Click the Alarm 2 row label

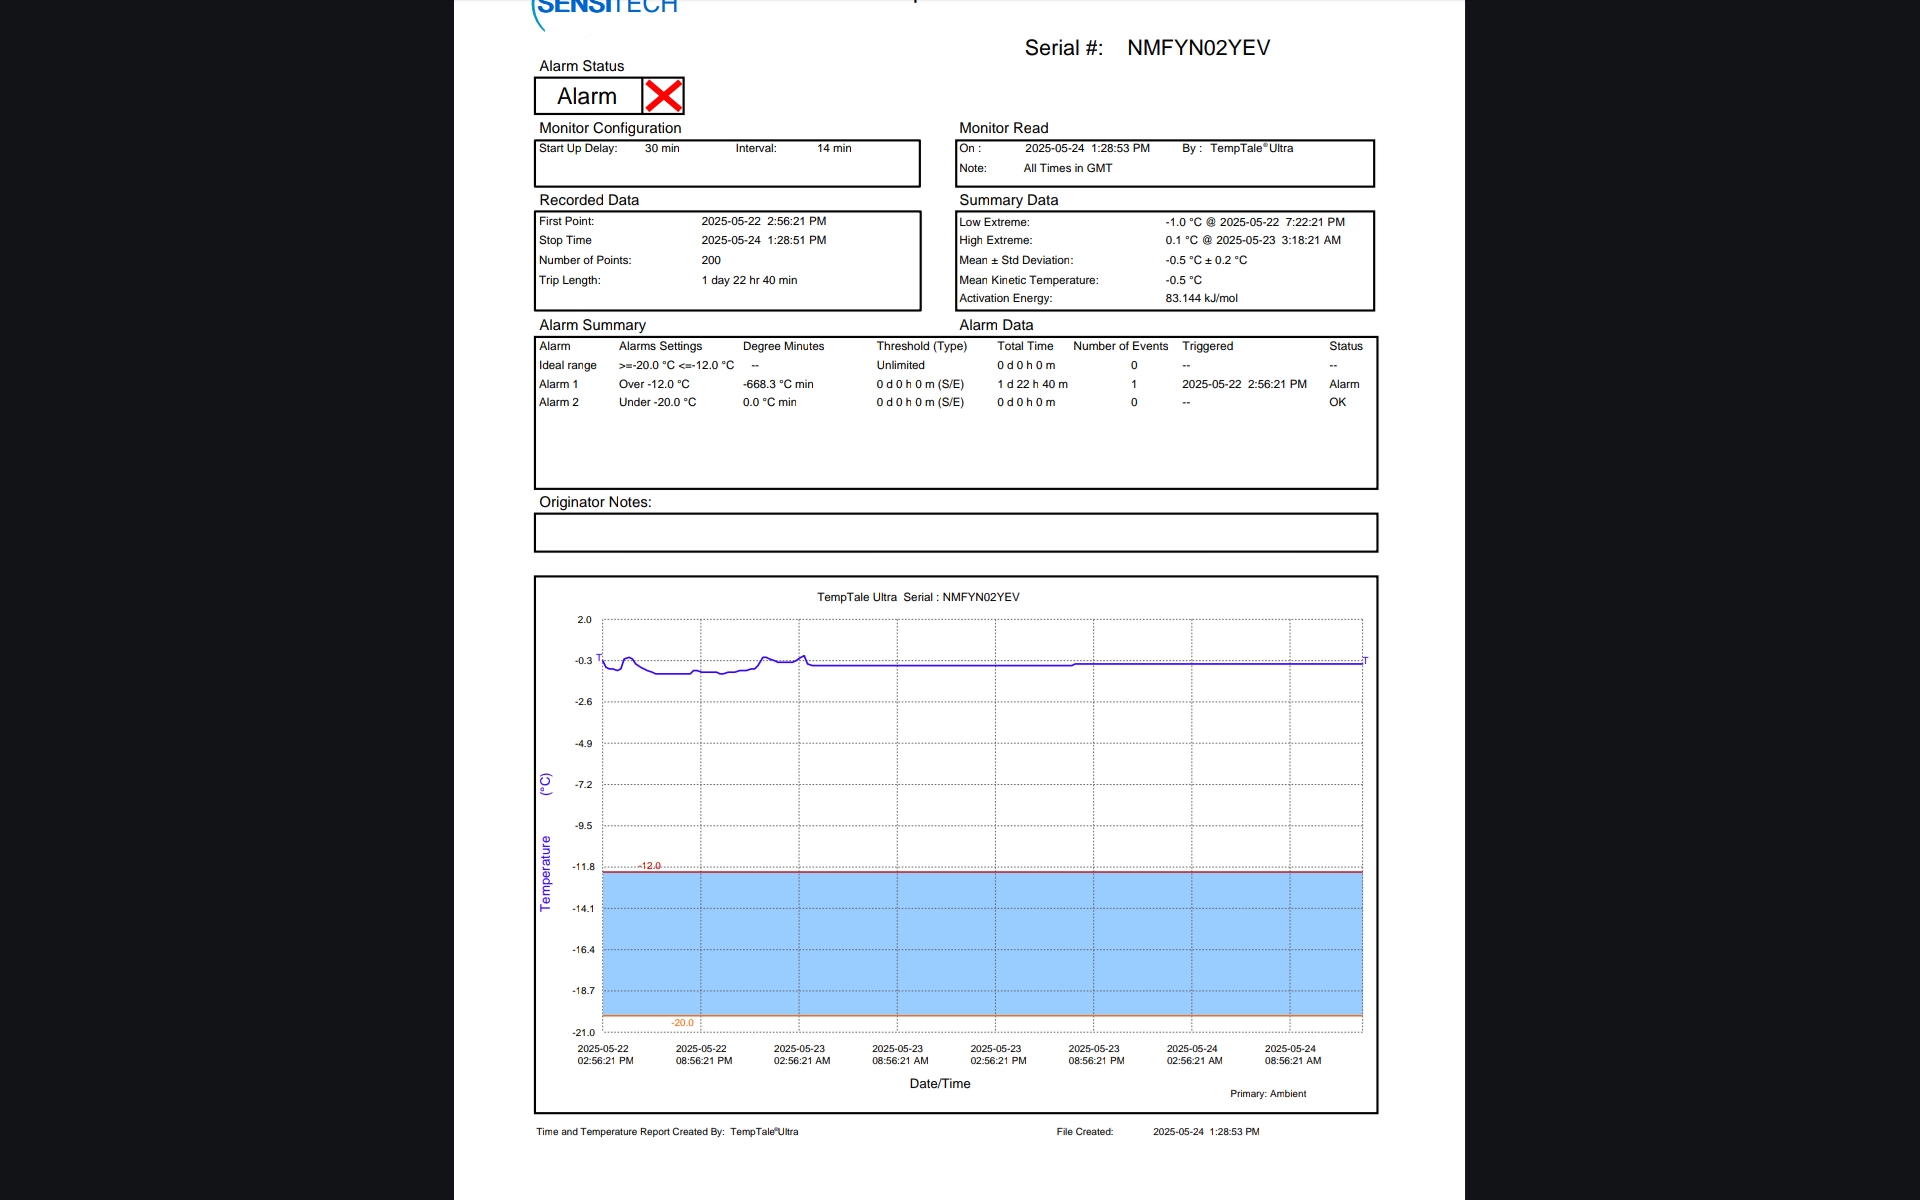(558, 402)
